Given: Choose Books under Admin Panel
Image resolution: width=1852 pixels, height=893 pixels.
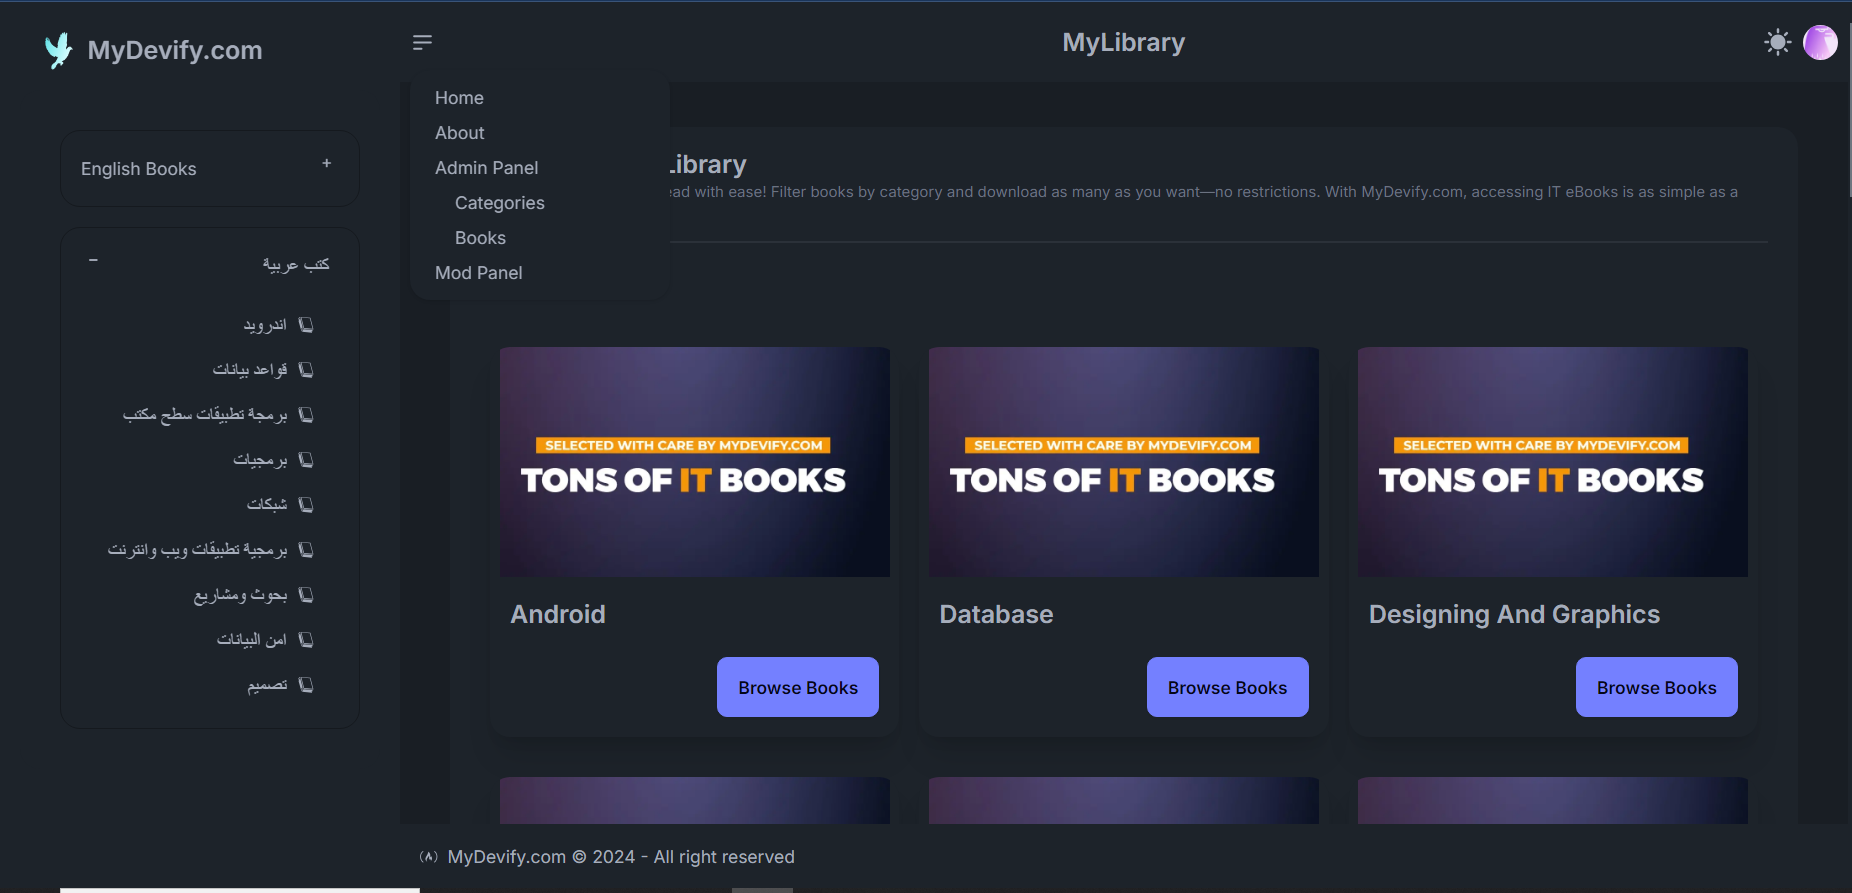Looking at the screenshot, I should (x=480, y=238).
